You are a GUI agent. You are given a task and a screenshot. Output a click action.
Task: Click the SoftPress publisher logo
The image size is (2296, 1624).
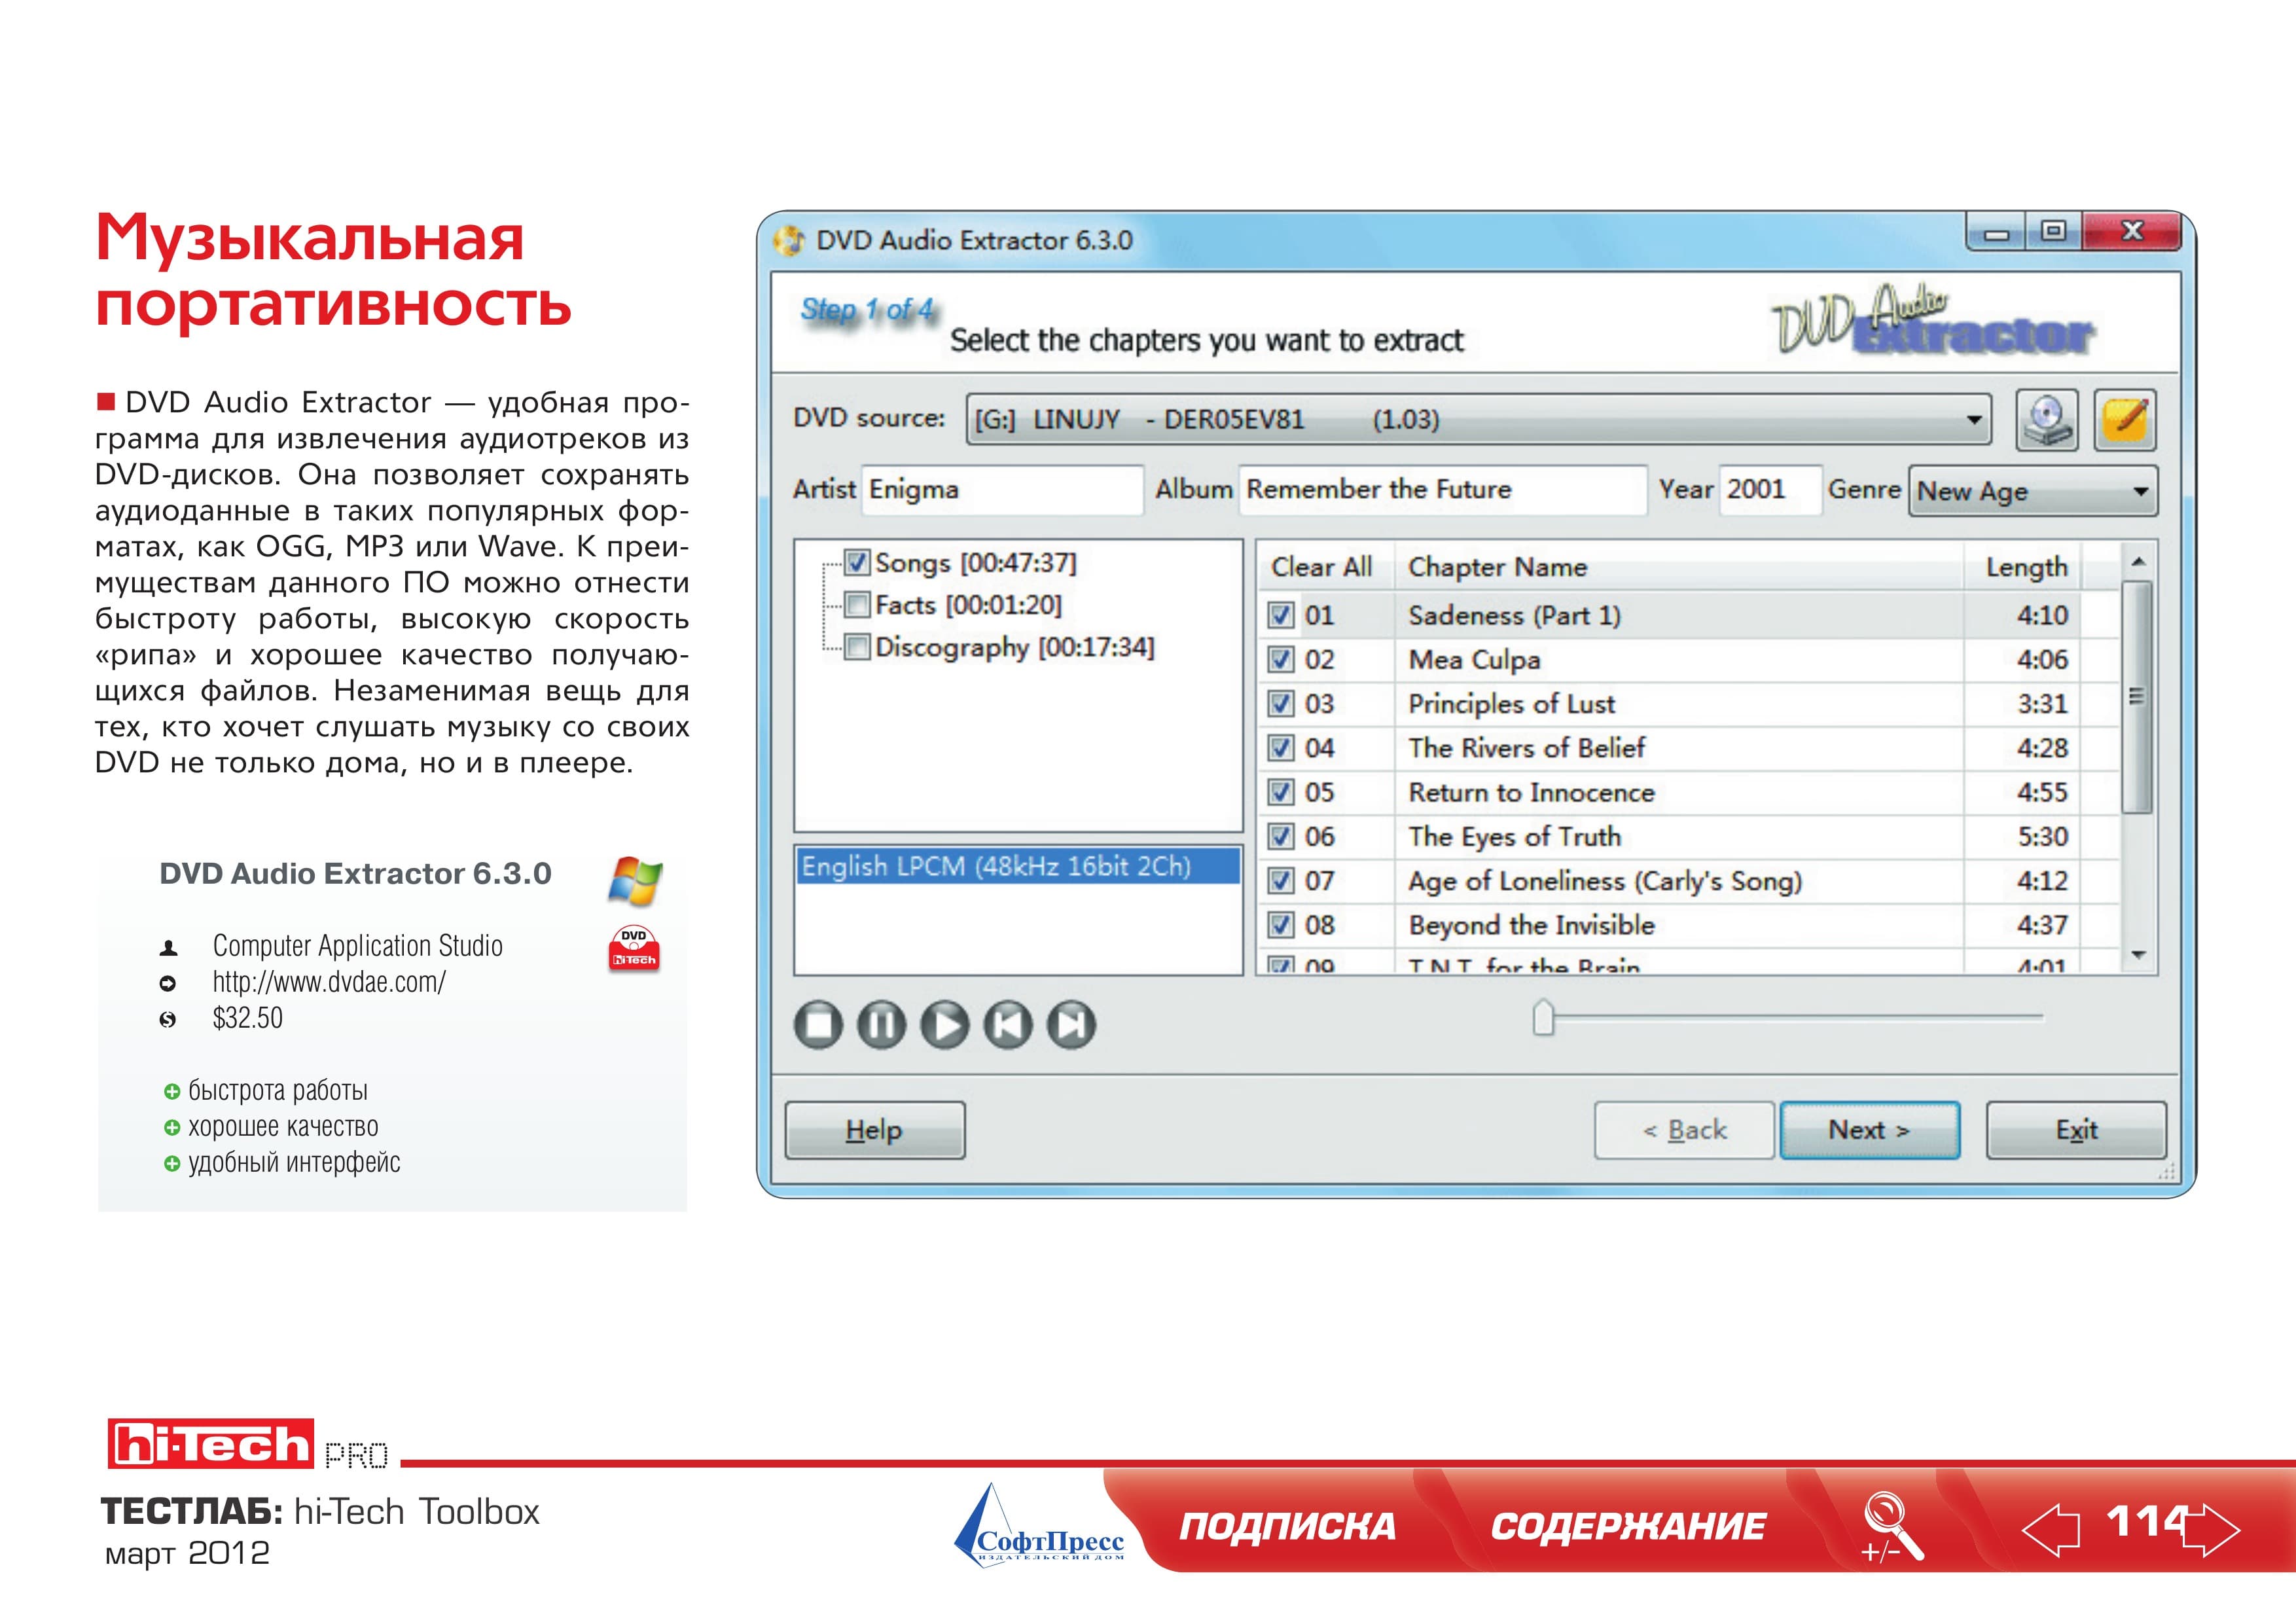point(1040,1525)
